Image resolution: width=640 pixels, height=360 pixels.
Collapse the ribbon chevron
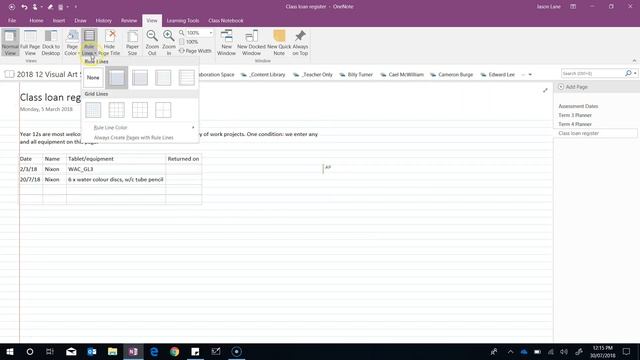[634, 60]
